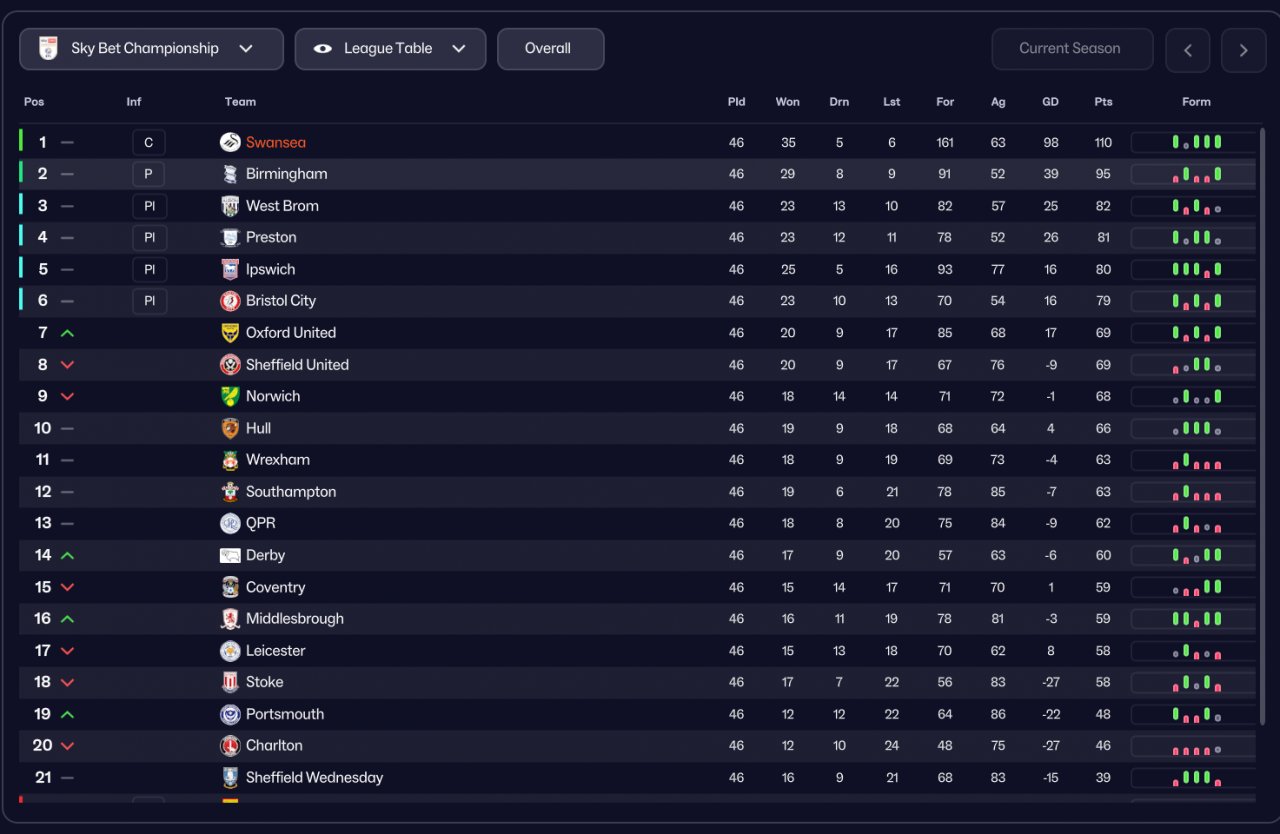Click the Oxford United club badge
The width and height of the screenshot is (1280, 834).
click(230, 333)
